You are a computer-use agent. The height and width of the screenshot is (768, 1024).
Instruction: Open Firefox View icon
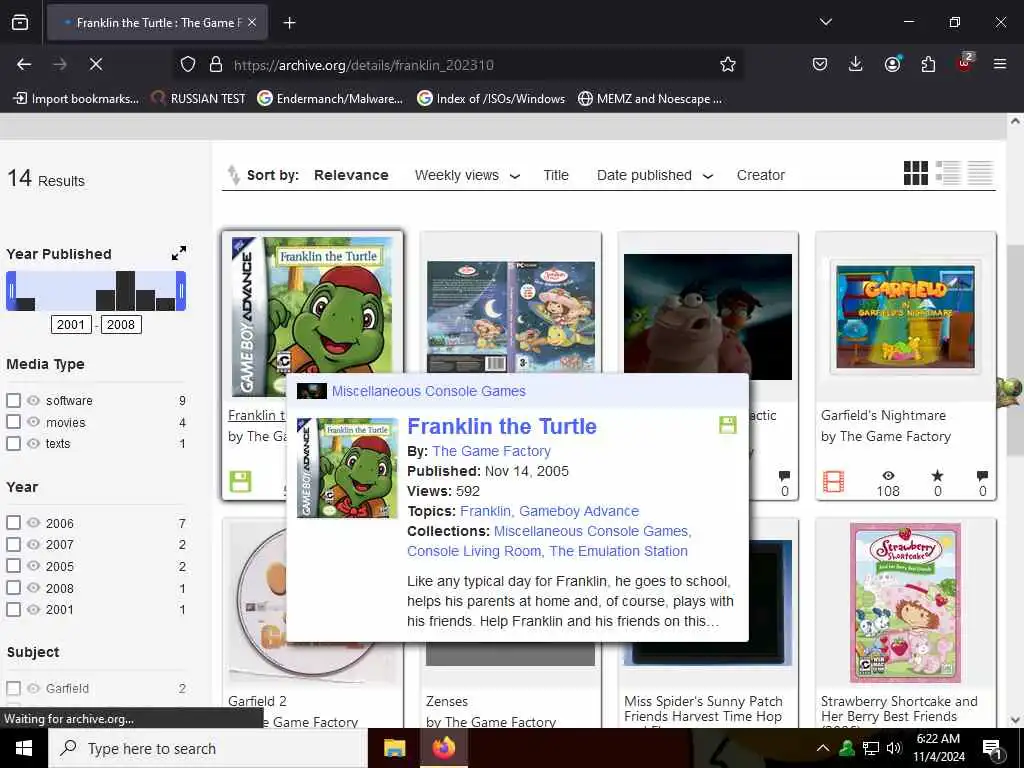(20, 23)
